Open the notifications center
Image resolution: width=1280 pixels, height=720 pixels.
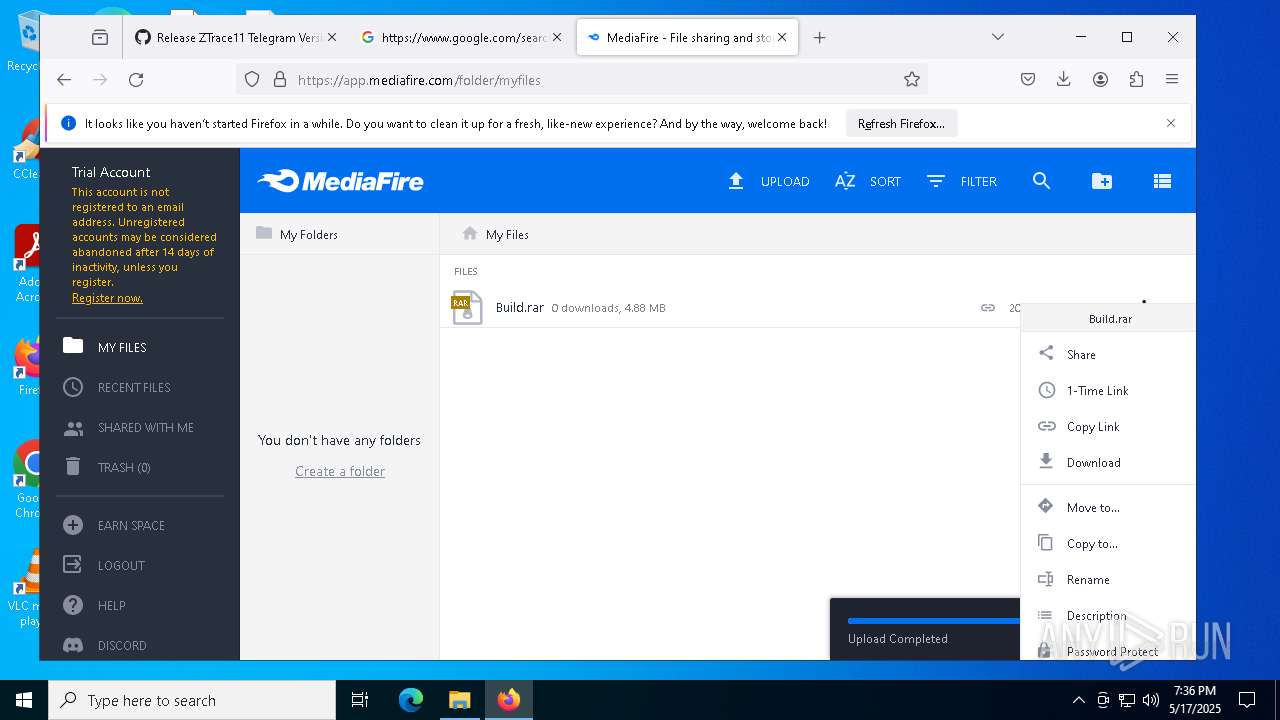(1247, 700)
